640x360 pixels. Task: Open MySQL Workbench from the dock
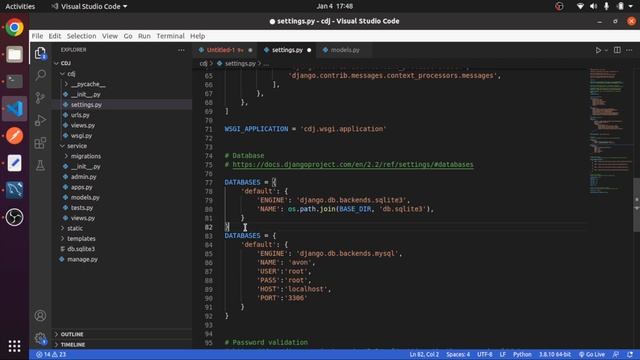pos(14,190)
